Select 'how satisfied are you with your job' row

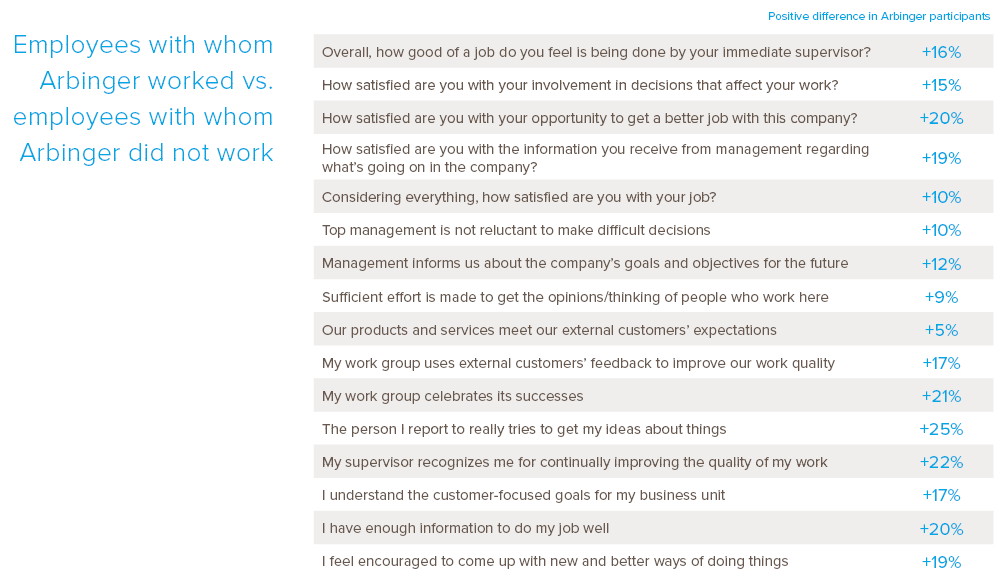coord(519,197)
